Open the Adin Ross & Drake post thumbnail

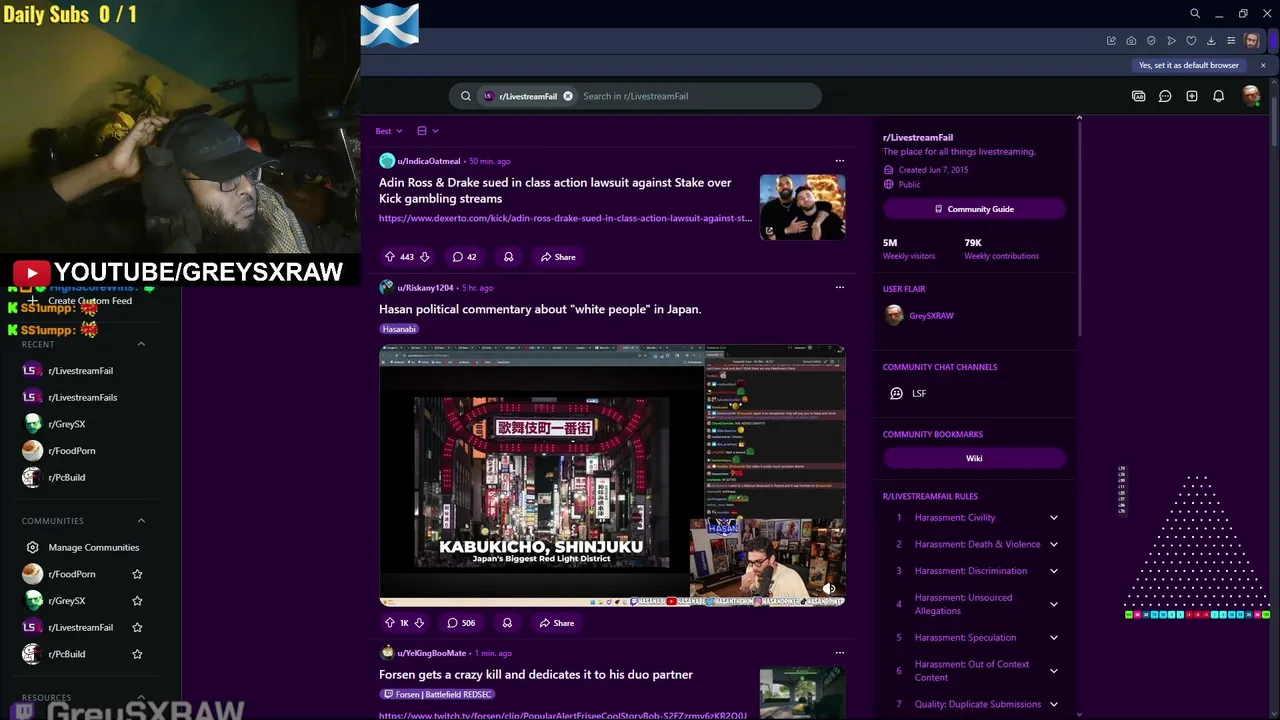(x=802, y=207)
